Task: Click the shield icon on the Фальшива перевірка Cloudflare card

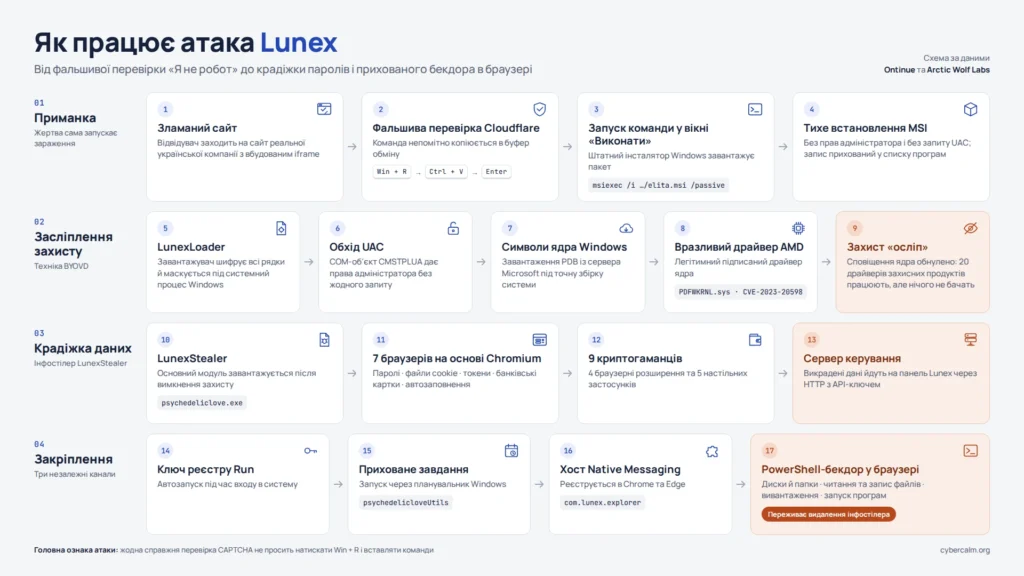Action: (x=539, y=109)
